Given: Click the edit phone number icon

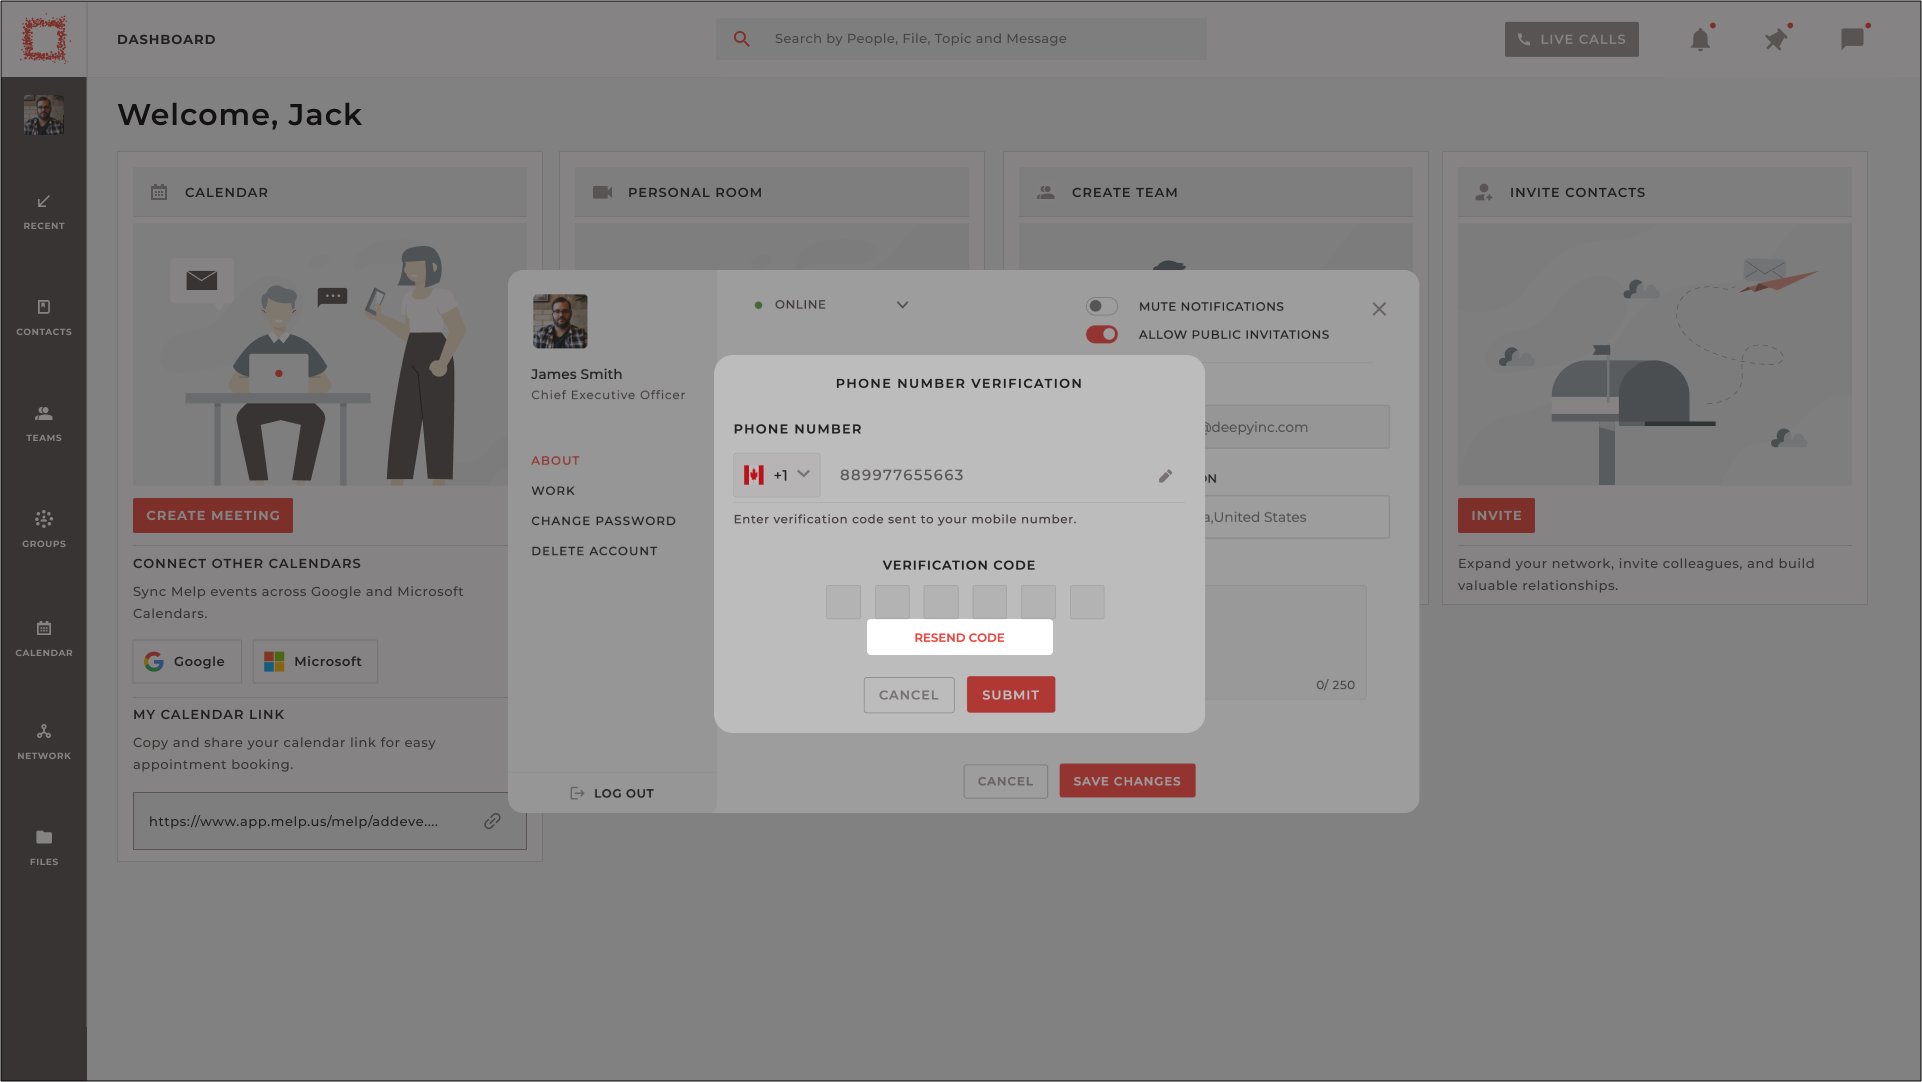Looking at the screenshot, I should (x=1166, y=476).
